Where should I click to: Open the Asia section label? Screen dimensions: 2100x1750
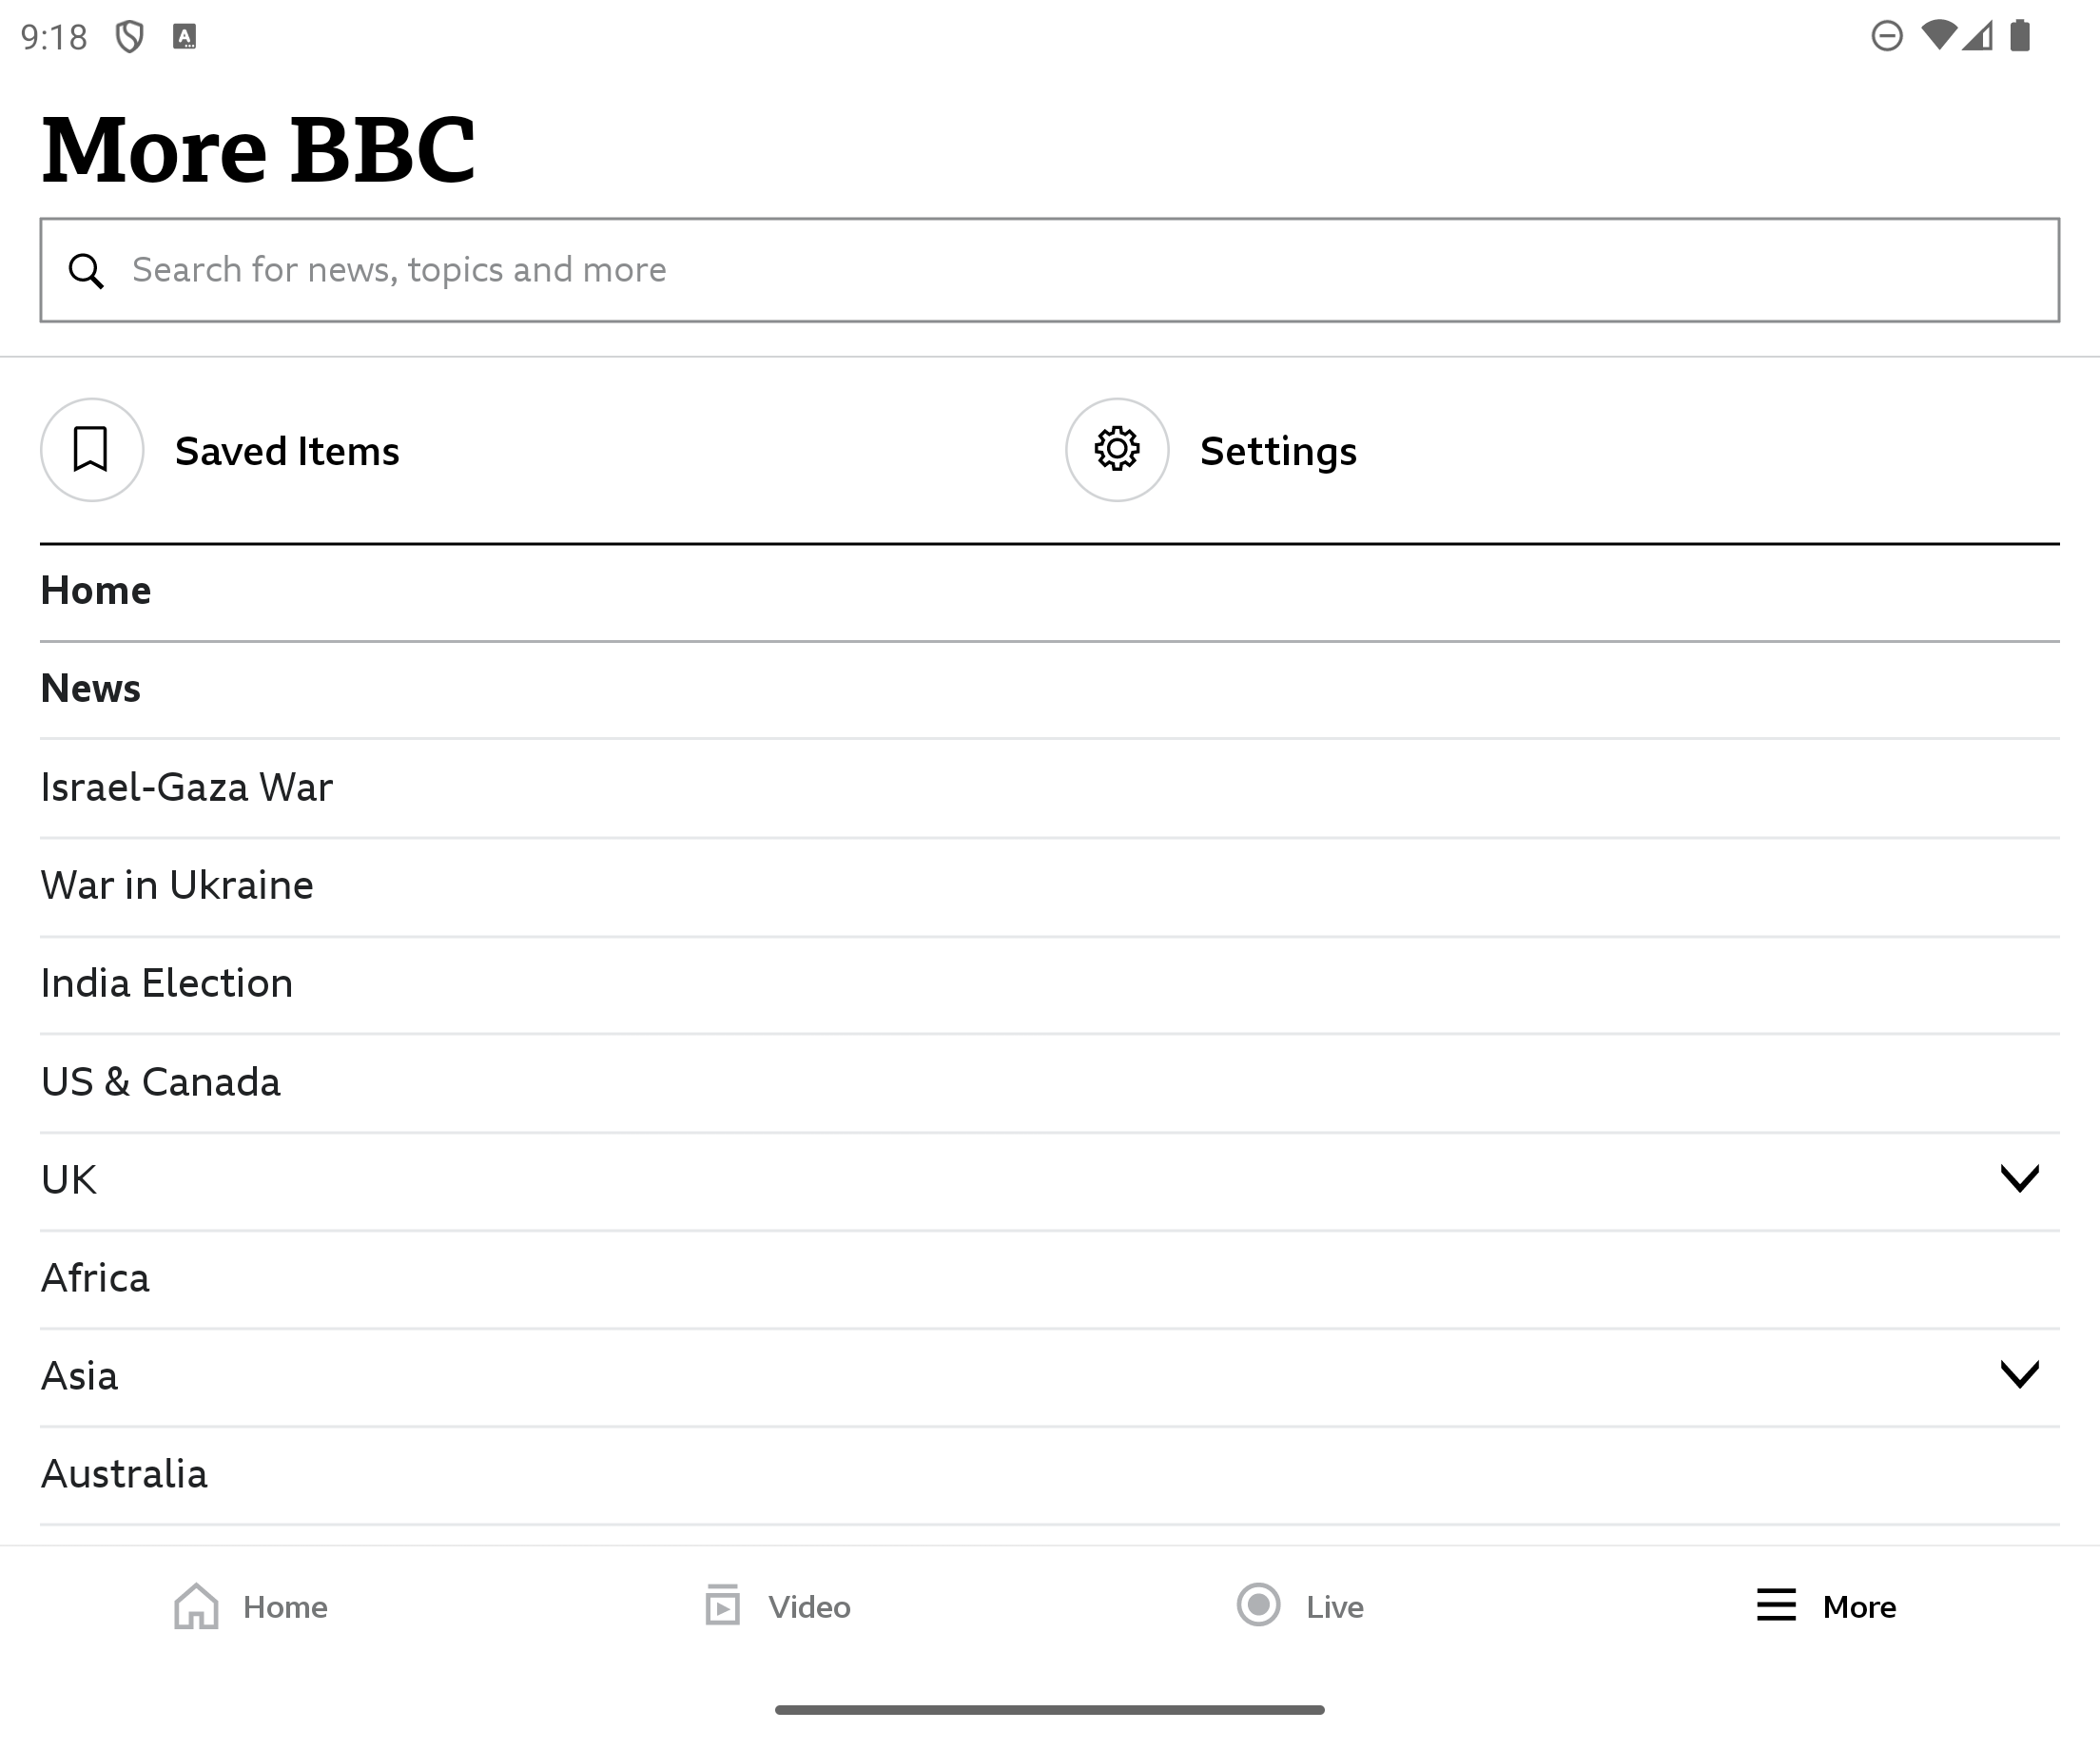pos(79,1376)
